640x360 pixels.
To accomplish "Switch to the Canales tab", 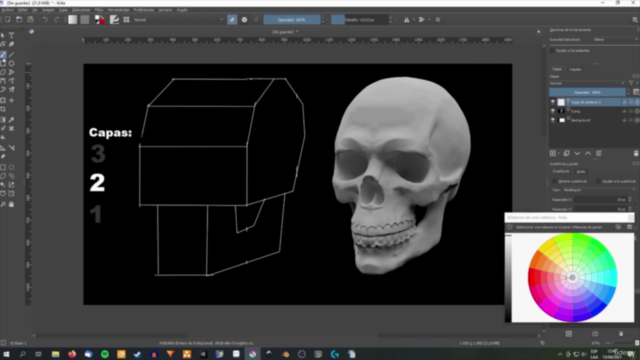I will [575, 69].
